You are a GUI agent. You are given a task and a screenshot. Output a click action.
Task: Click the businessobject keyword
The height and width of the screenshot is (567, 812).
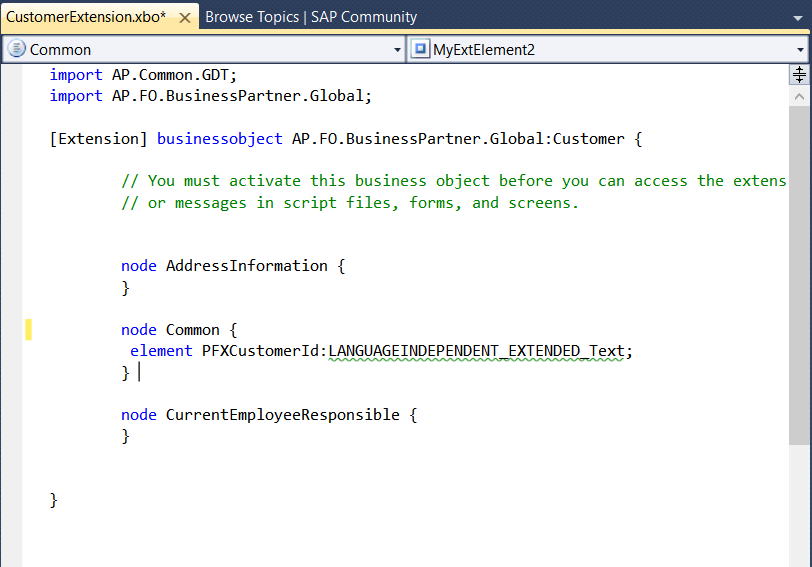click(219, 139)
